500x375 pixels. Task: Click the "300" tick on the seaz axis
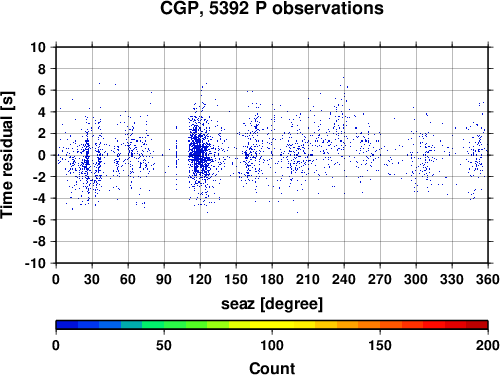(416, 279)
